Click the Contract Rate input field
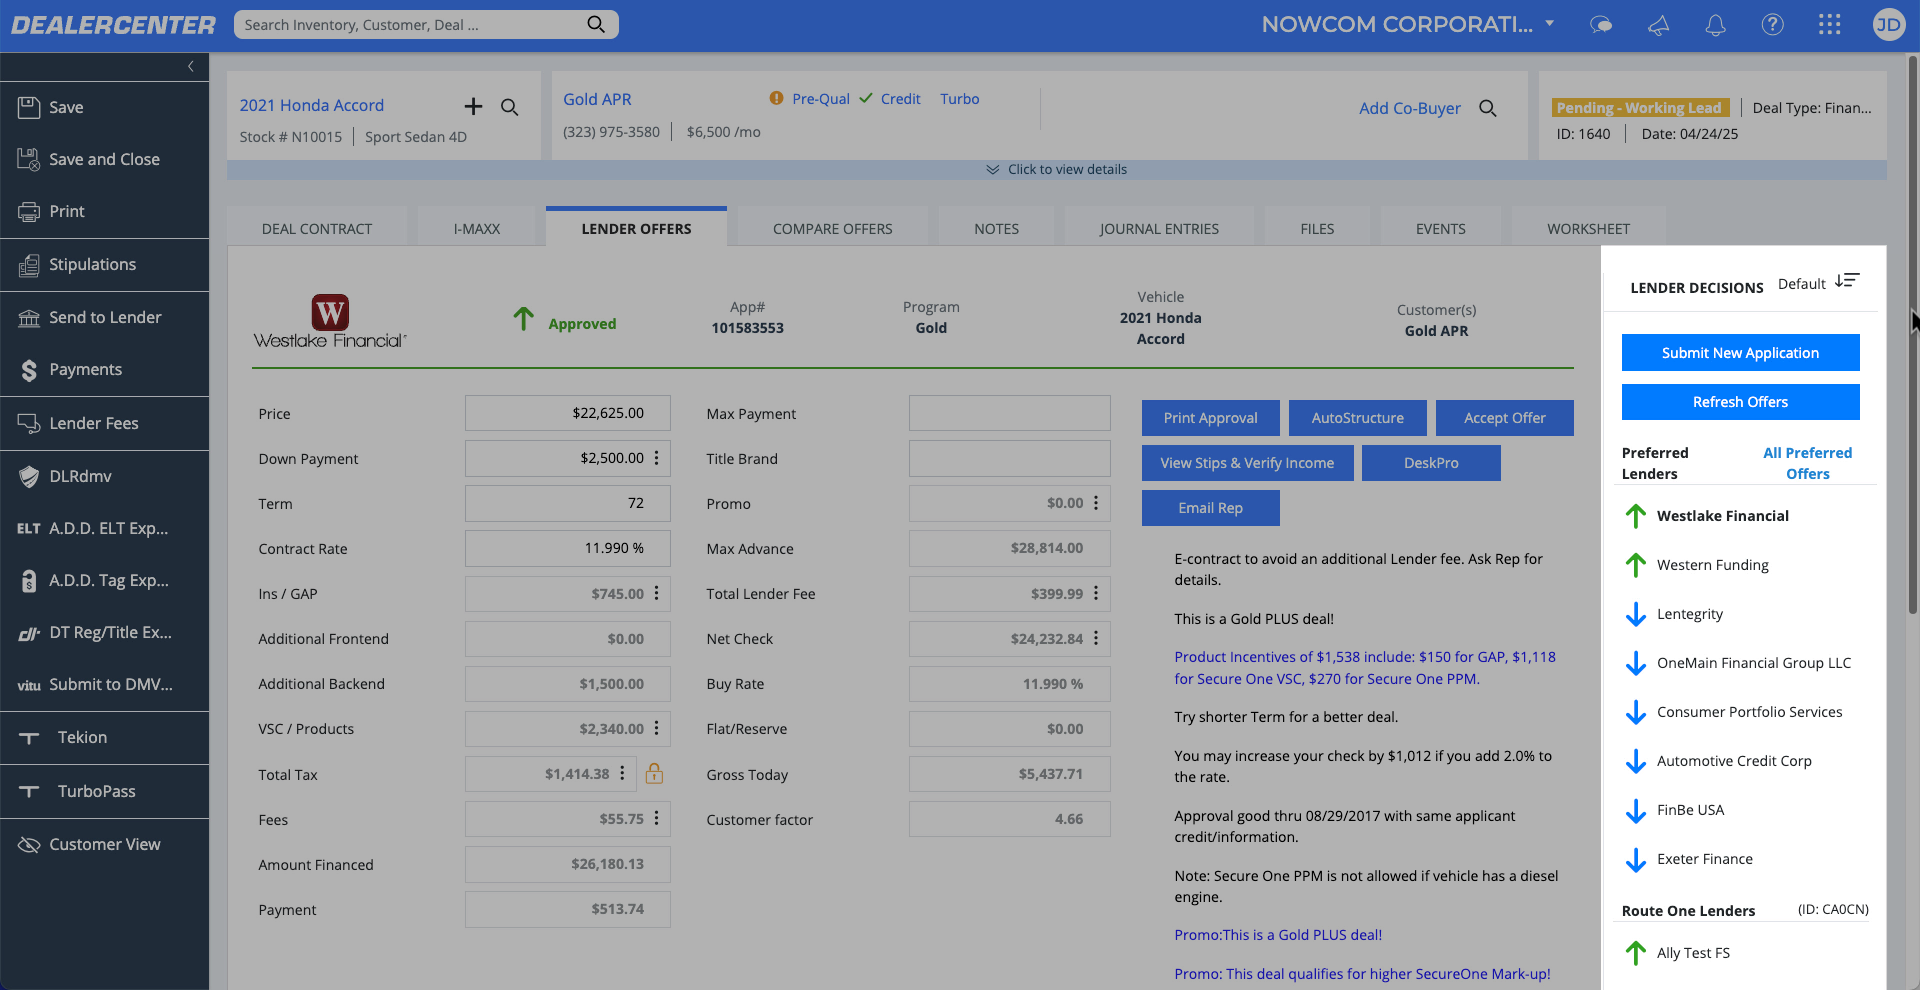Screen dimensions: 1920x990 (x=568, y=548)
